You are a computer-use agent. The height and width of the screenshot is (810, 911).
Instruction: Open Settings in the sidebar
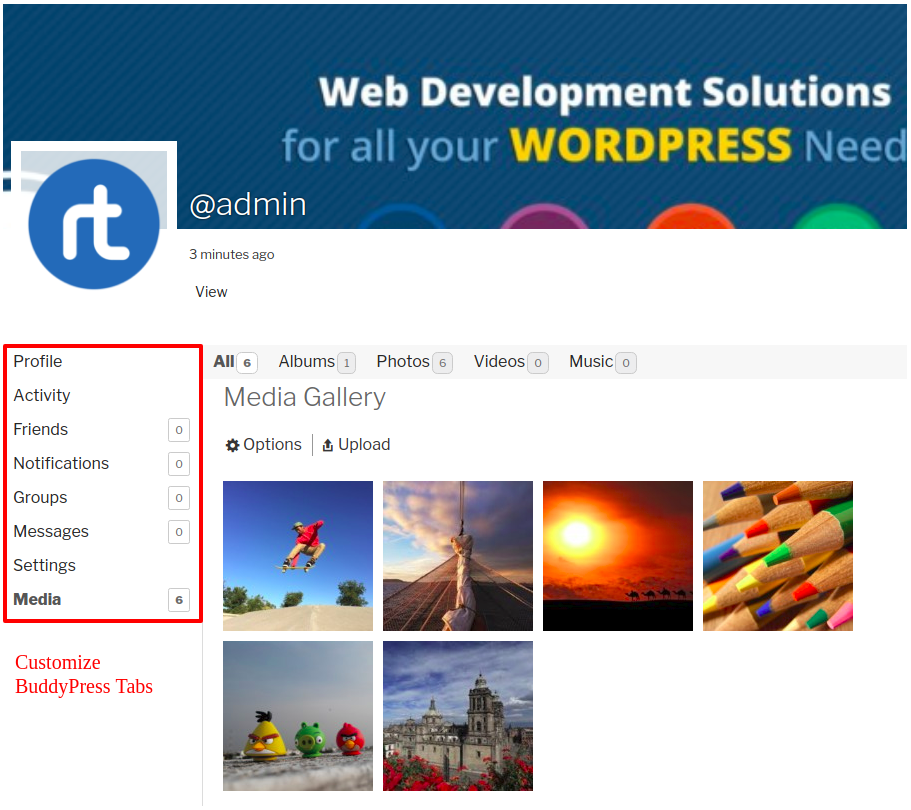tap(44, 566)
